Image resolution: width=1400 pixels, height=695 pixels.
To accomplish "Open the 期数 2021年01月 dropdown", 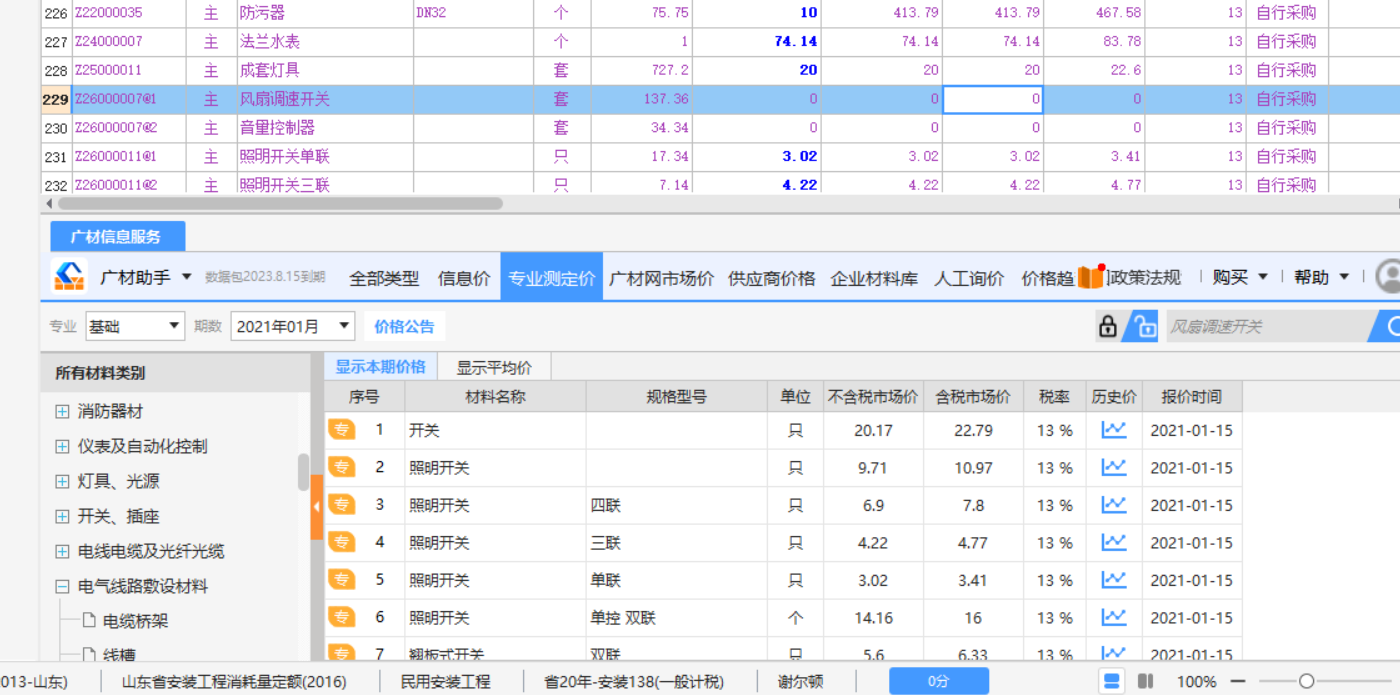I will tap(293, 326).
